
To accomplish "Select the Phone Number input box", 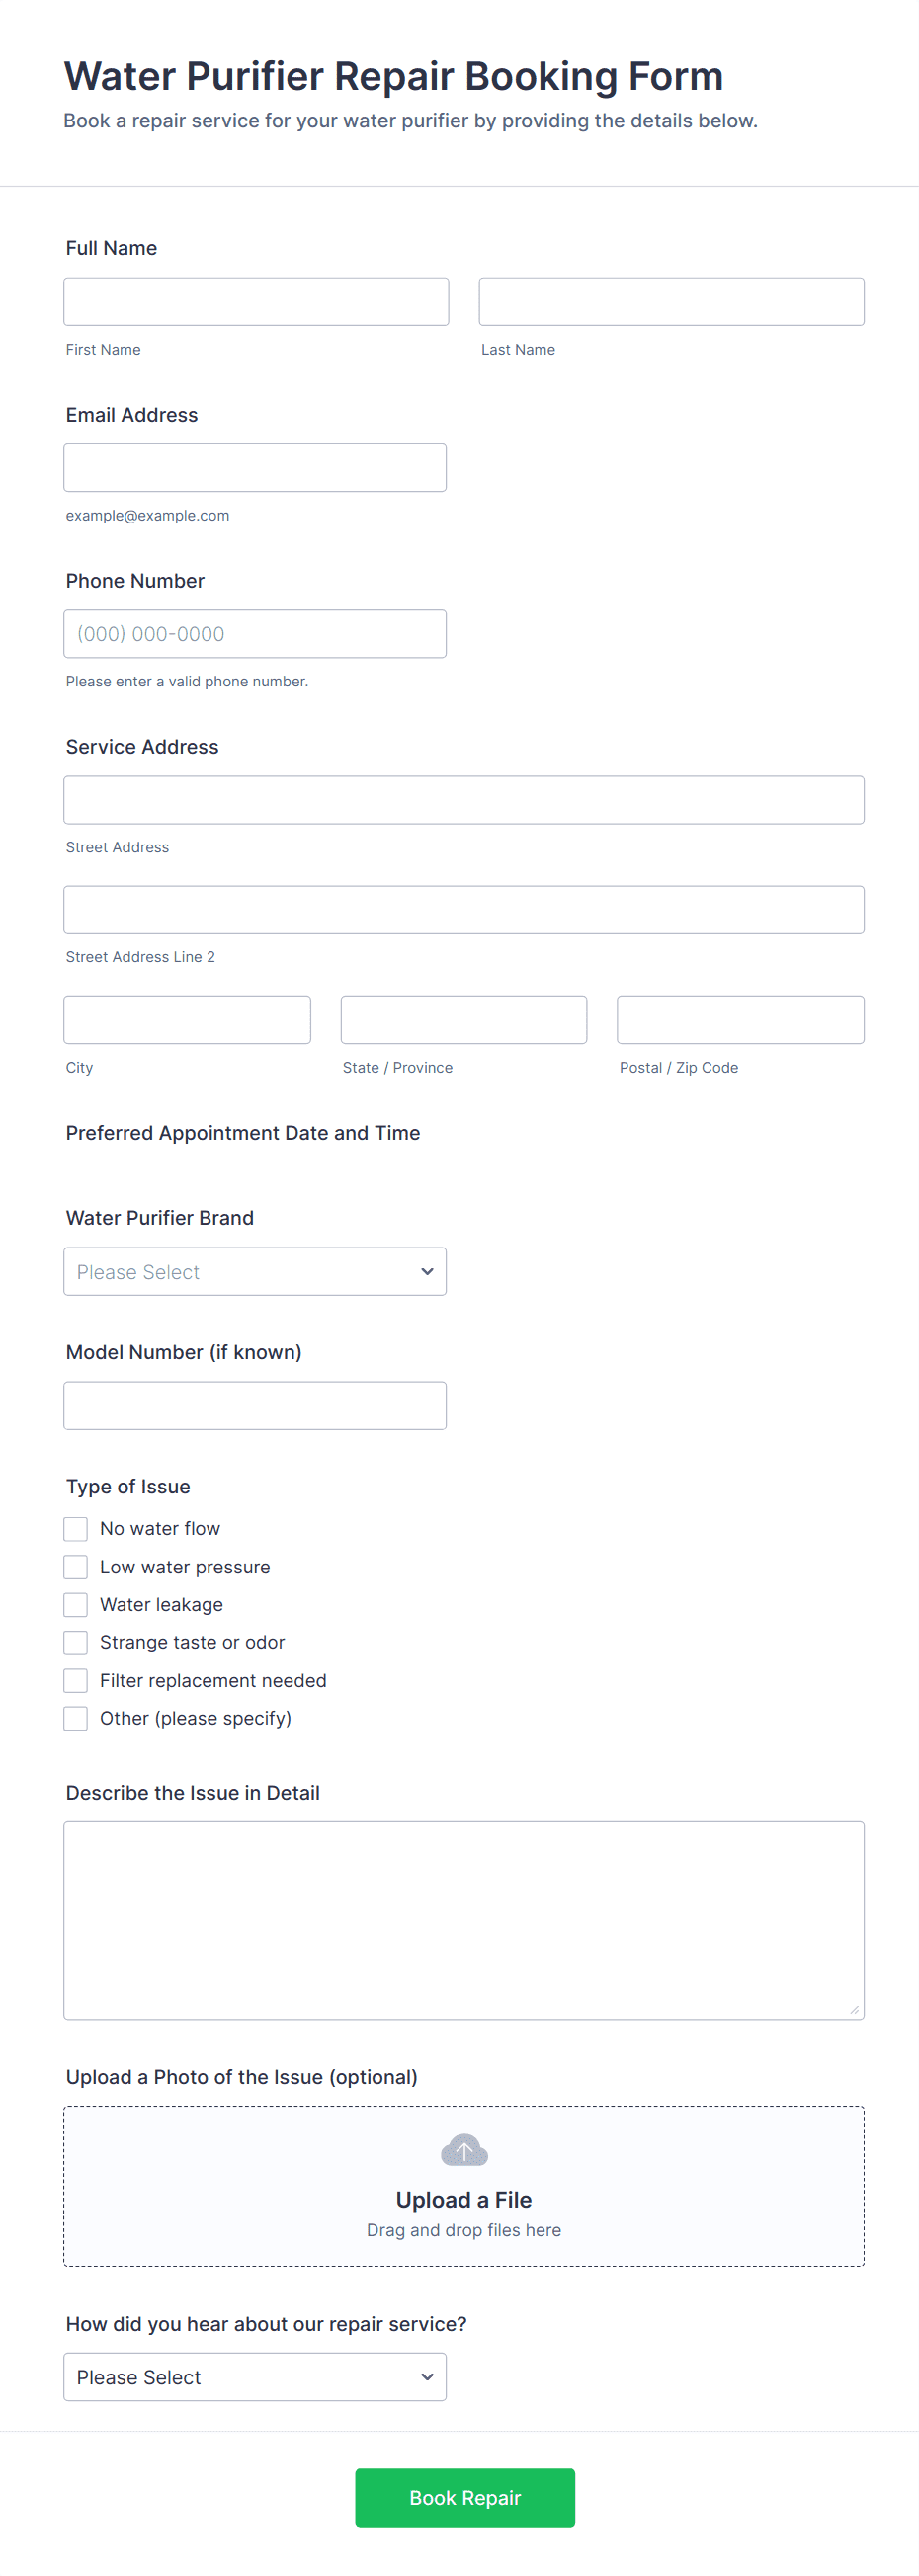I will click(255, 633).
